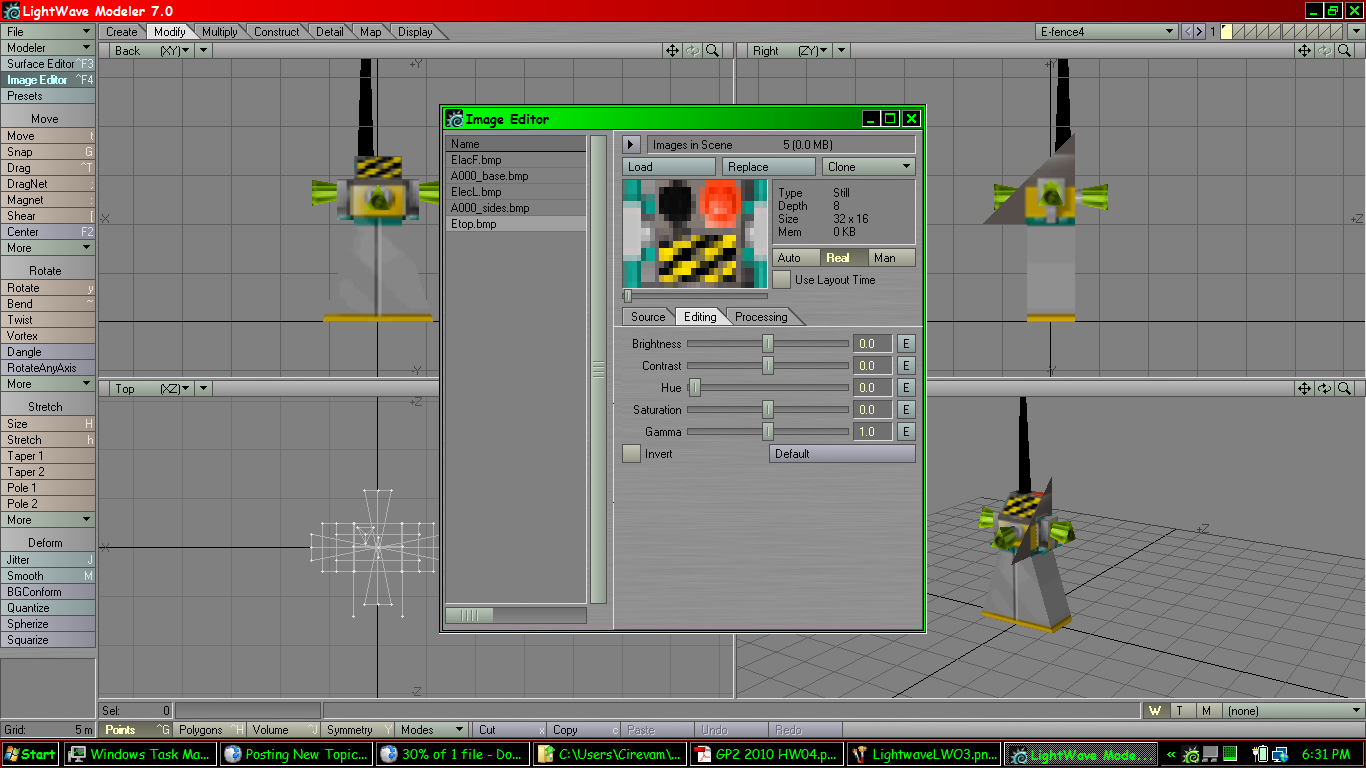Click rotate icon in Right viewport header

(1325, 50)
